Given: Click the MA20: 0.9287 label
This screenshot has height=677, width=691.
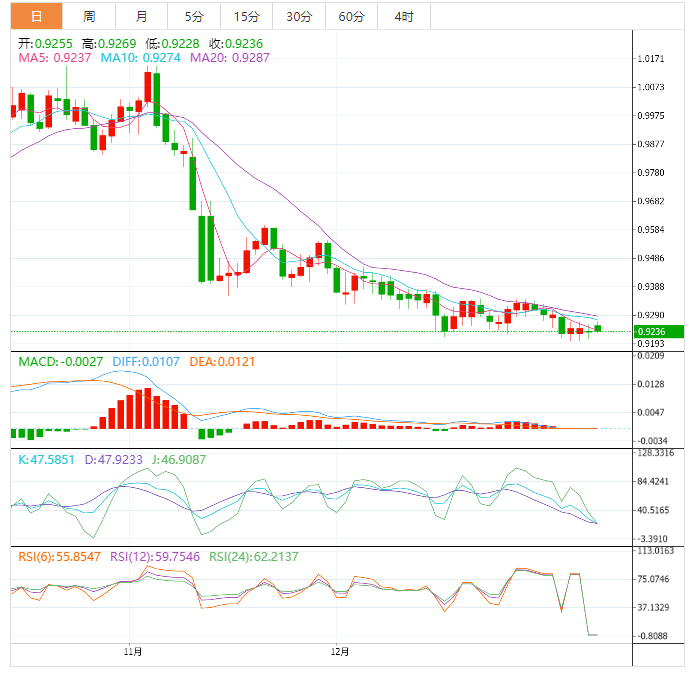Looking at the screenshot, I should click(230, 58).
